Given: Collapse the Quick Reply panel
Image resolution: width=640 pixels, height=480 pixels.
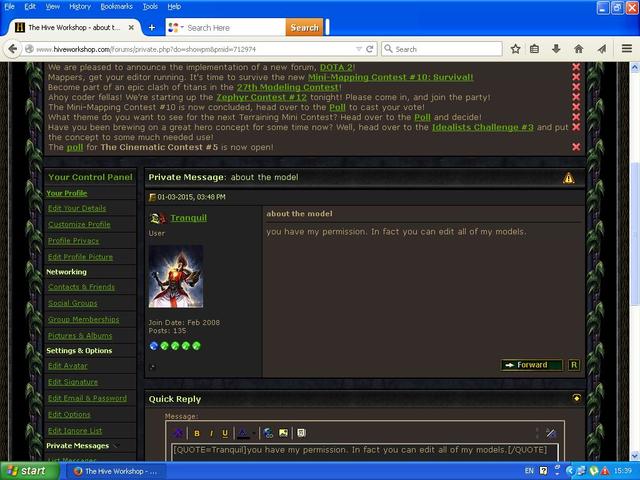Looking at the screenshot, I should coord(576,398).
